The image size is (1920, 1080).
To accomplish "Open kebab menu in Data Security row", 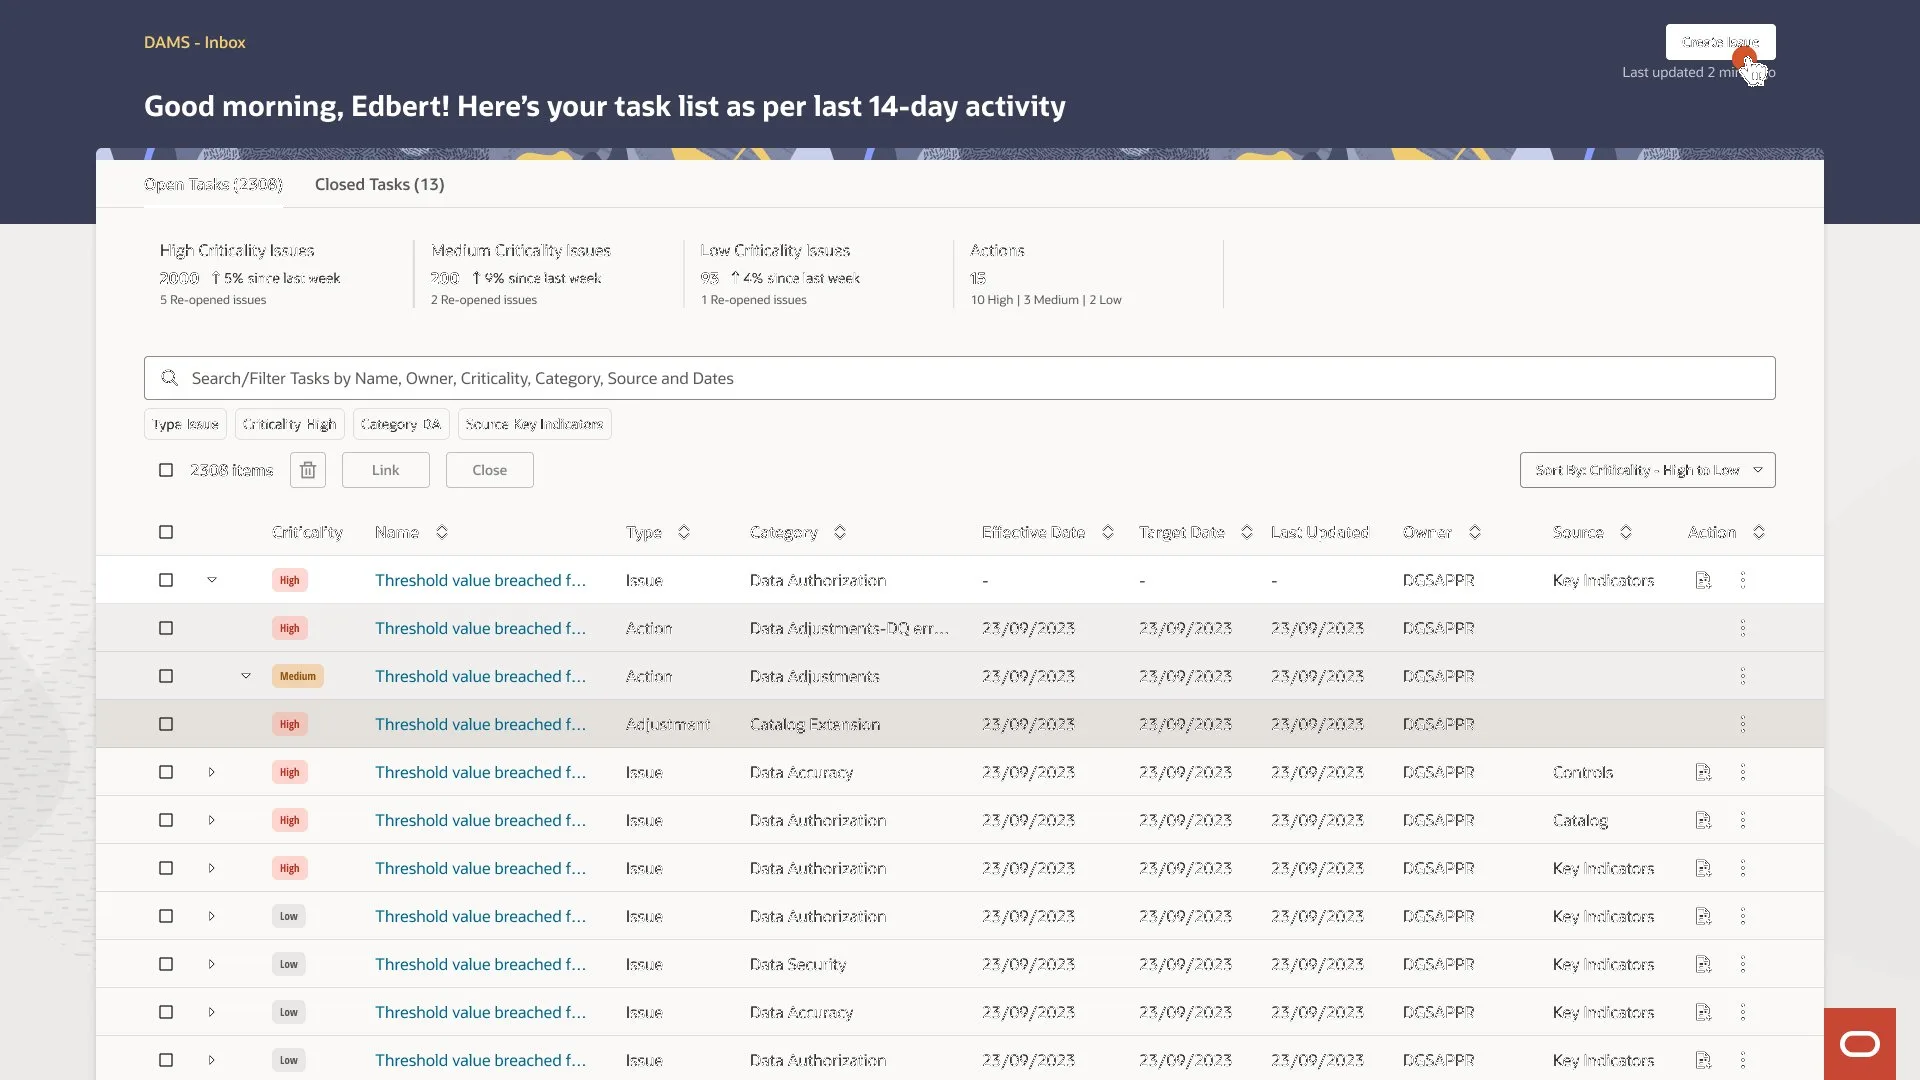I will pyautogui.click(x=1743, y=964).
